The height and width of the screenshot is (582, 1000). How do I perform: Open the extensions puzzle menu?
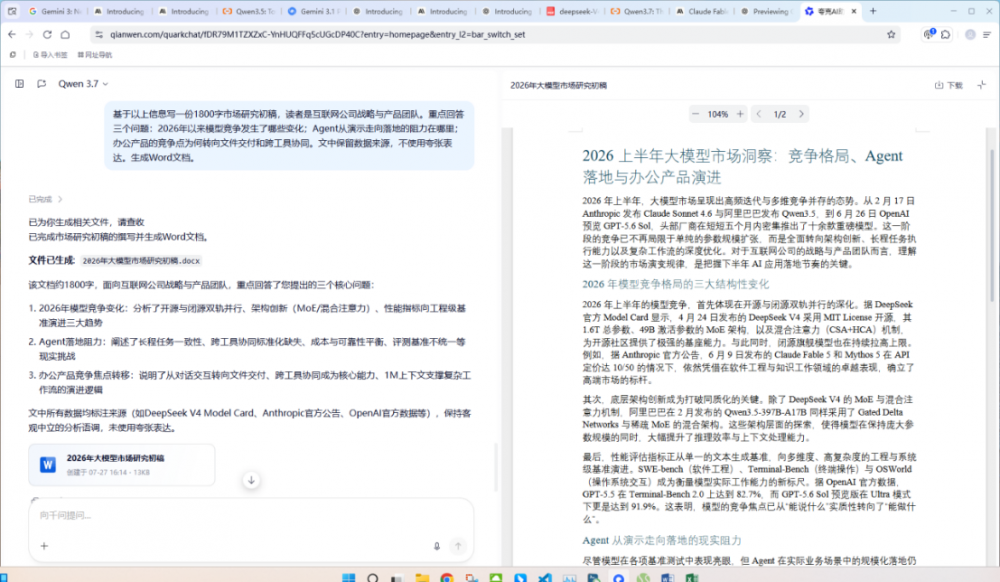click(946, 34)
